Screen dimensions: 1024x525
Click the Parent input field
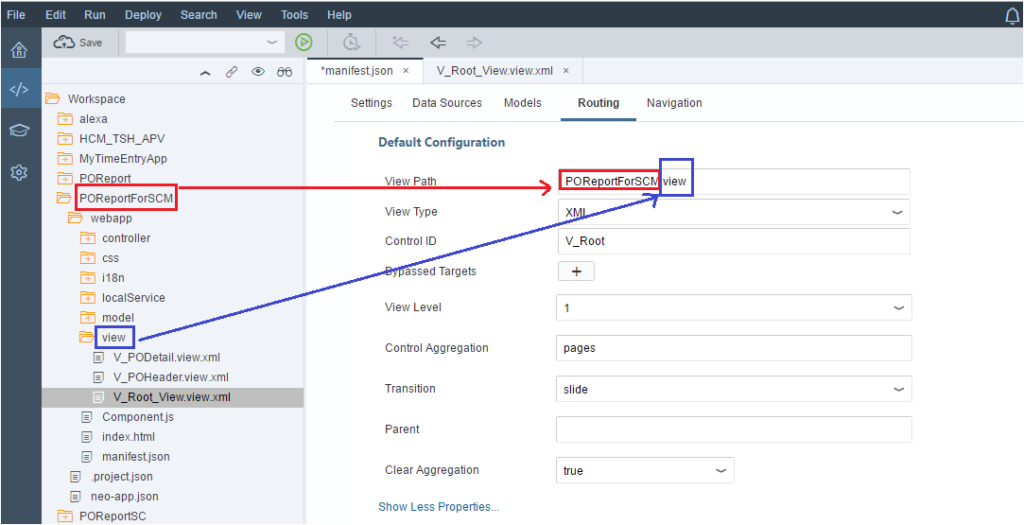(733, 429)
